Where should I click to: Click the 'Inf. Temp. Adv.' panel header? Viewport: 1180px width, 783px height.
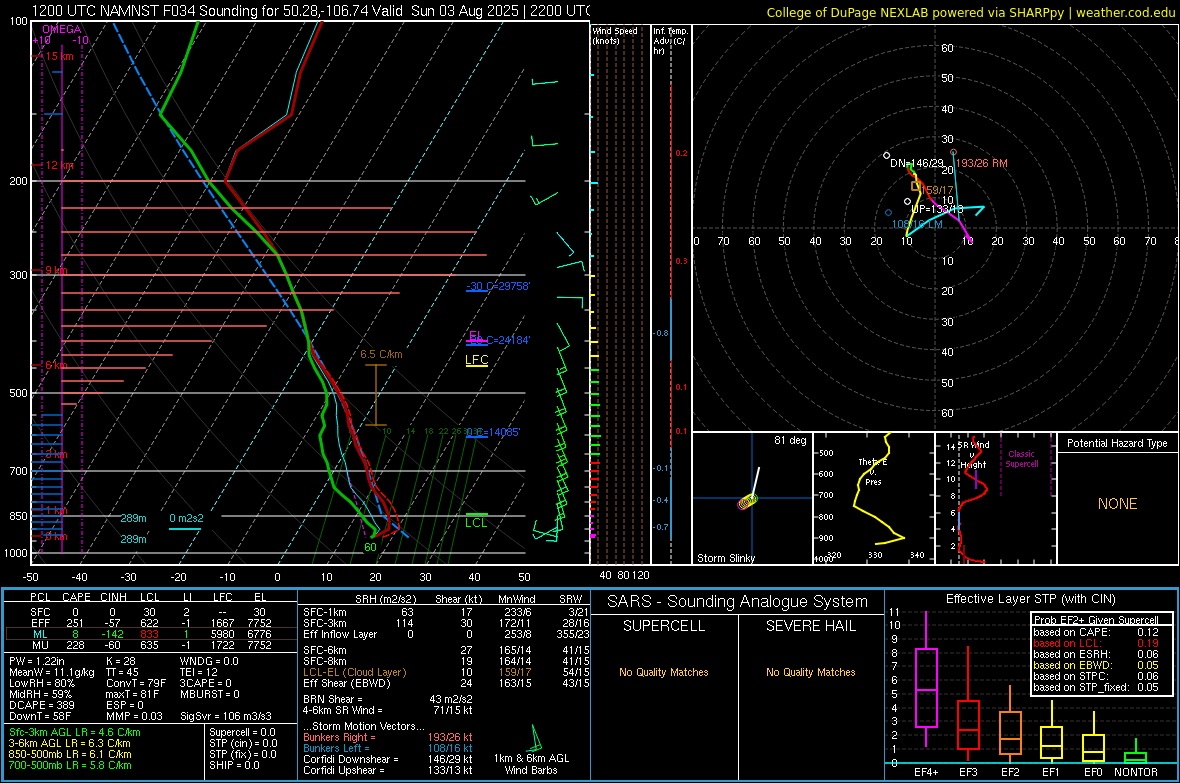coord(669,41)
